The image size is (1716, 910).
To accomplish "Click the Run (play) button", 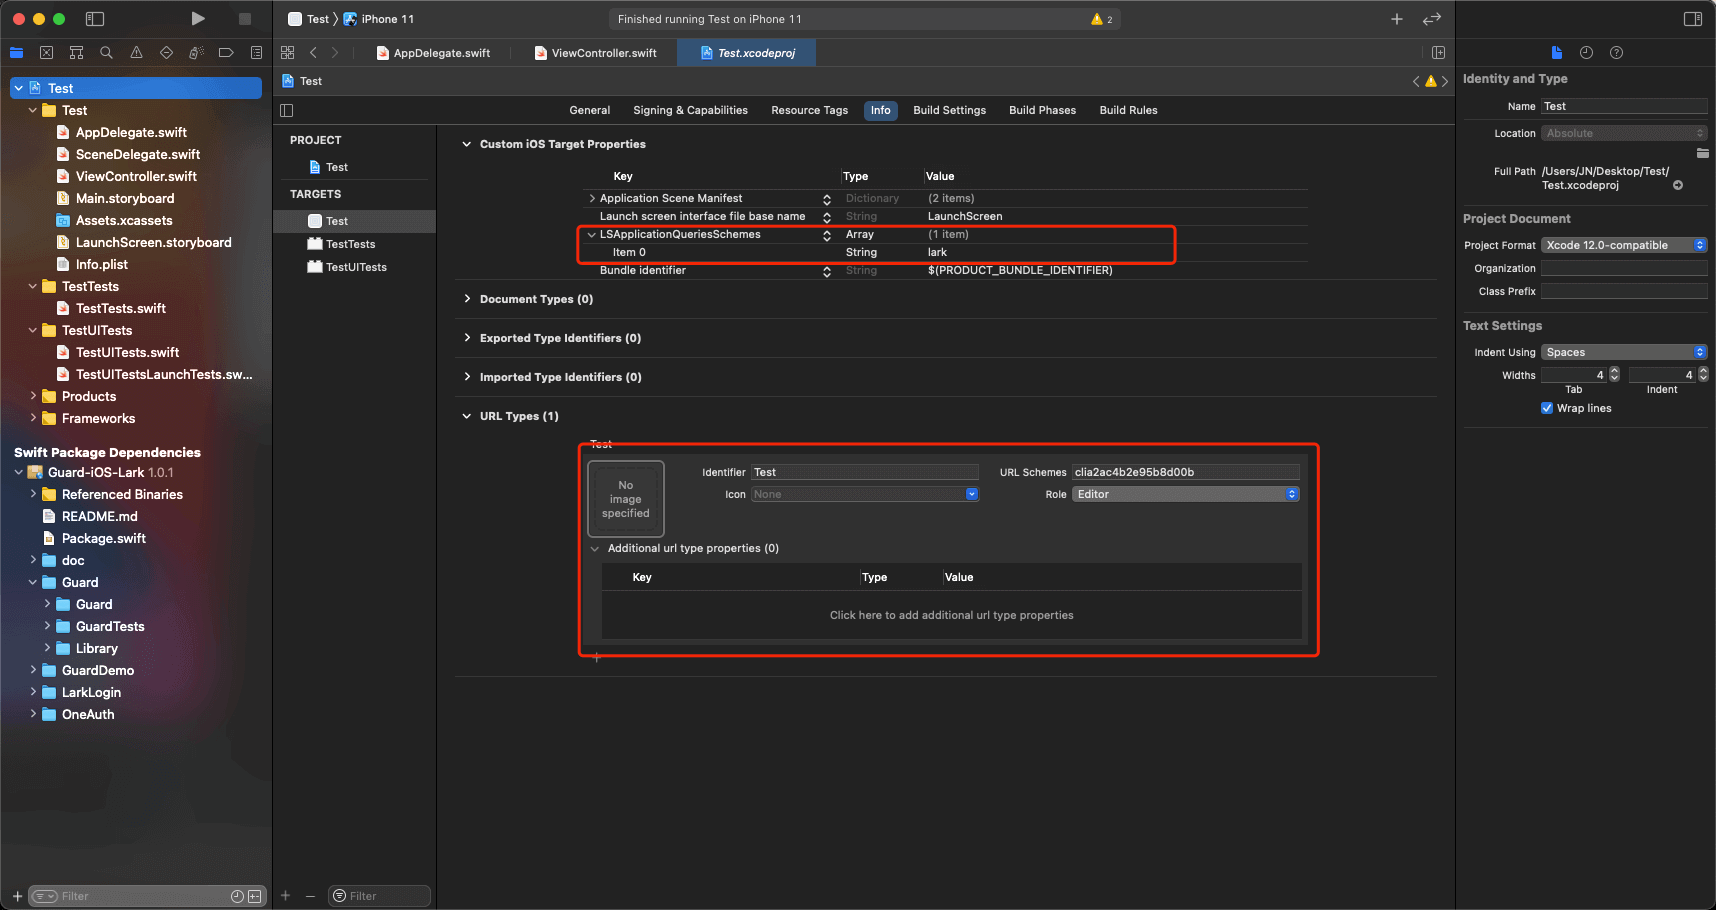I will tap(198, 19).
